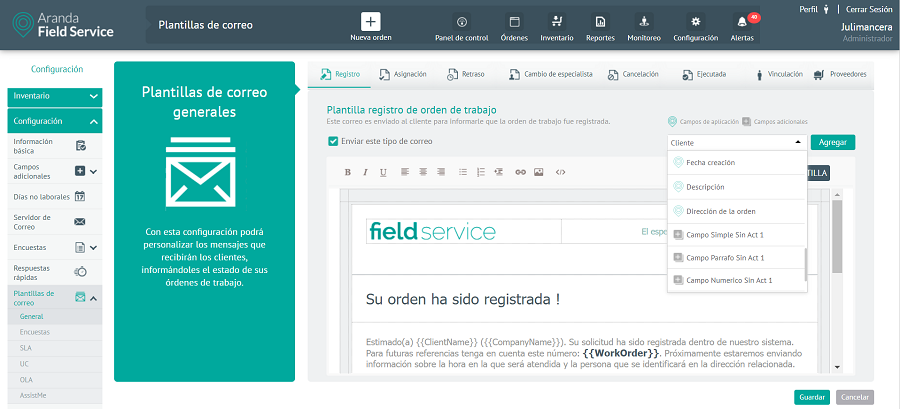
Task: Select Fecha creación from the dropdown list
Action: 737,163
